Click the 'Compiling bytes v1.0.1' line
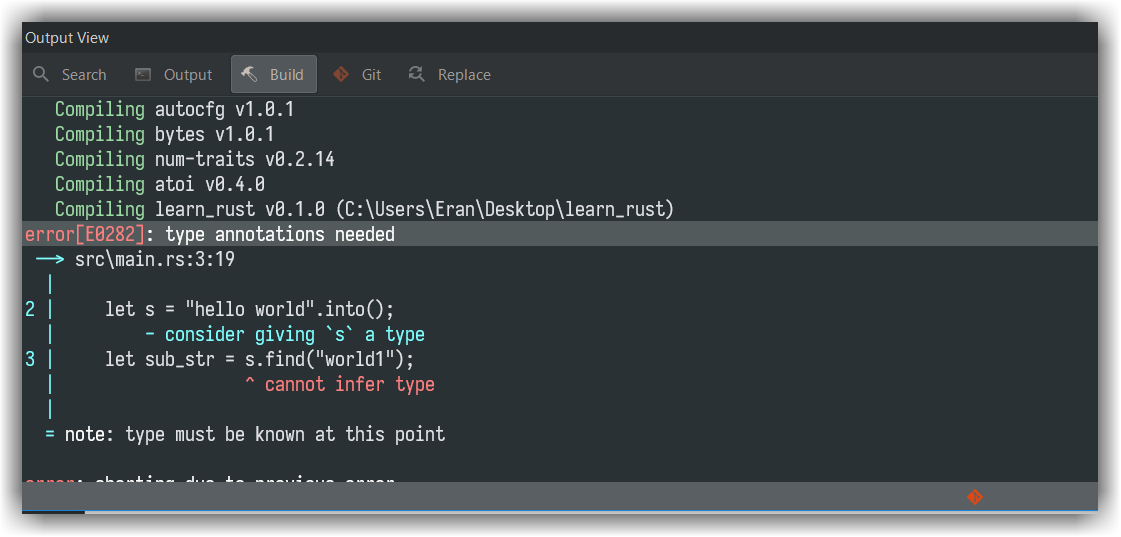Image resolution: width=1121 pixels, height=537 pixels. coord(164,134)
